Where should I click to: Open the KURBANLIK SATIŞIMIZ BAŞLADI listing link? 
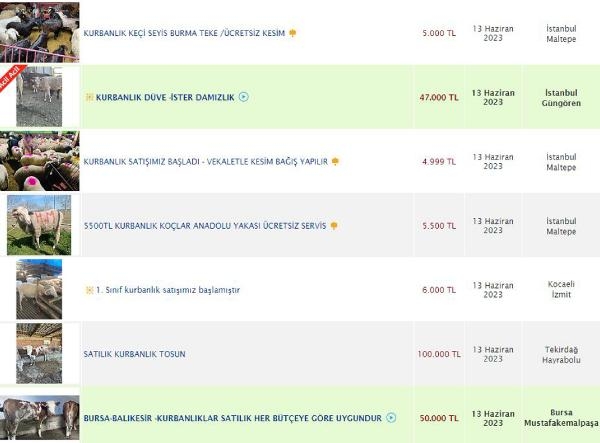[206, 161]
